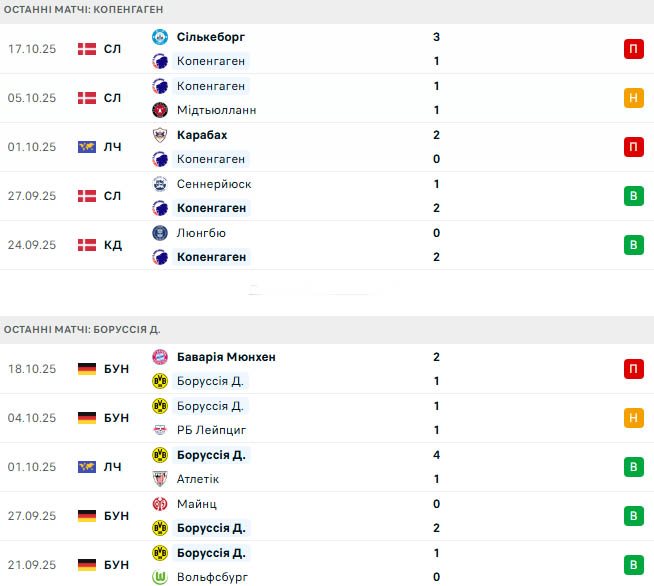Click the Athletic club logo

click(x=160, y=479)
